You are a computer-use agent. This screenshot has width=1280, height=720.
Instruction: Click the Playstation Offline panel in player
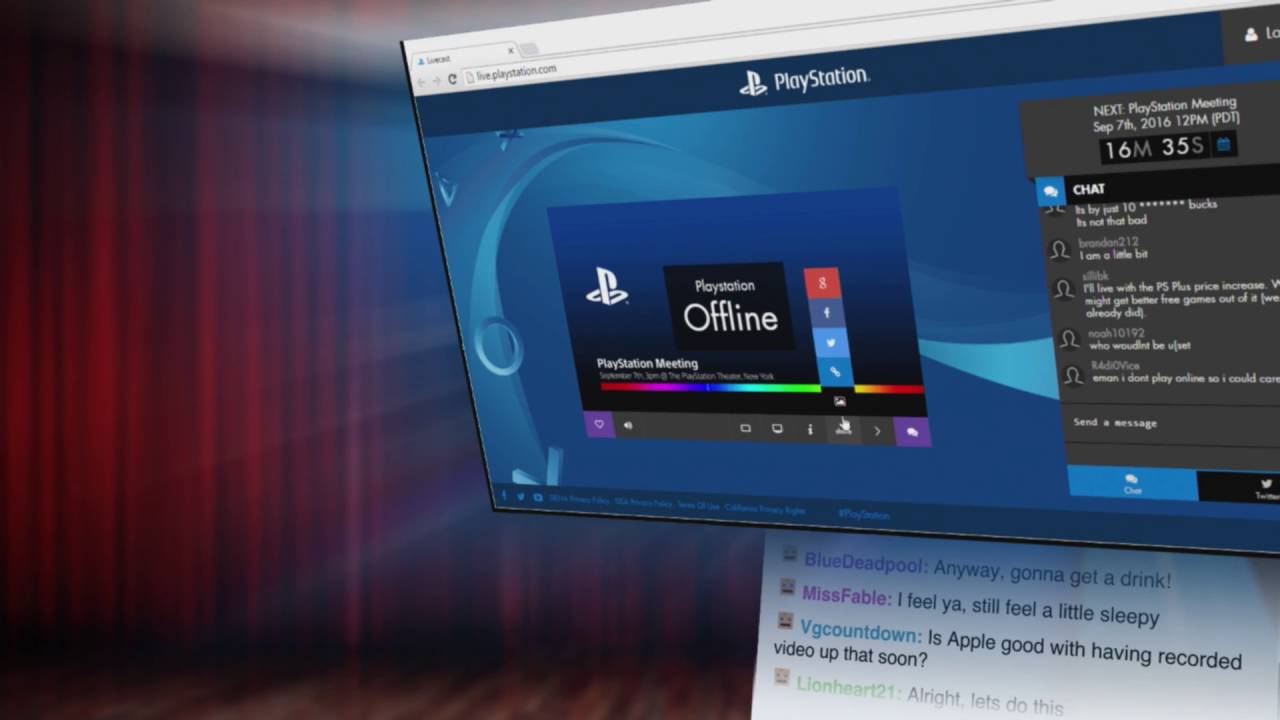728,307
